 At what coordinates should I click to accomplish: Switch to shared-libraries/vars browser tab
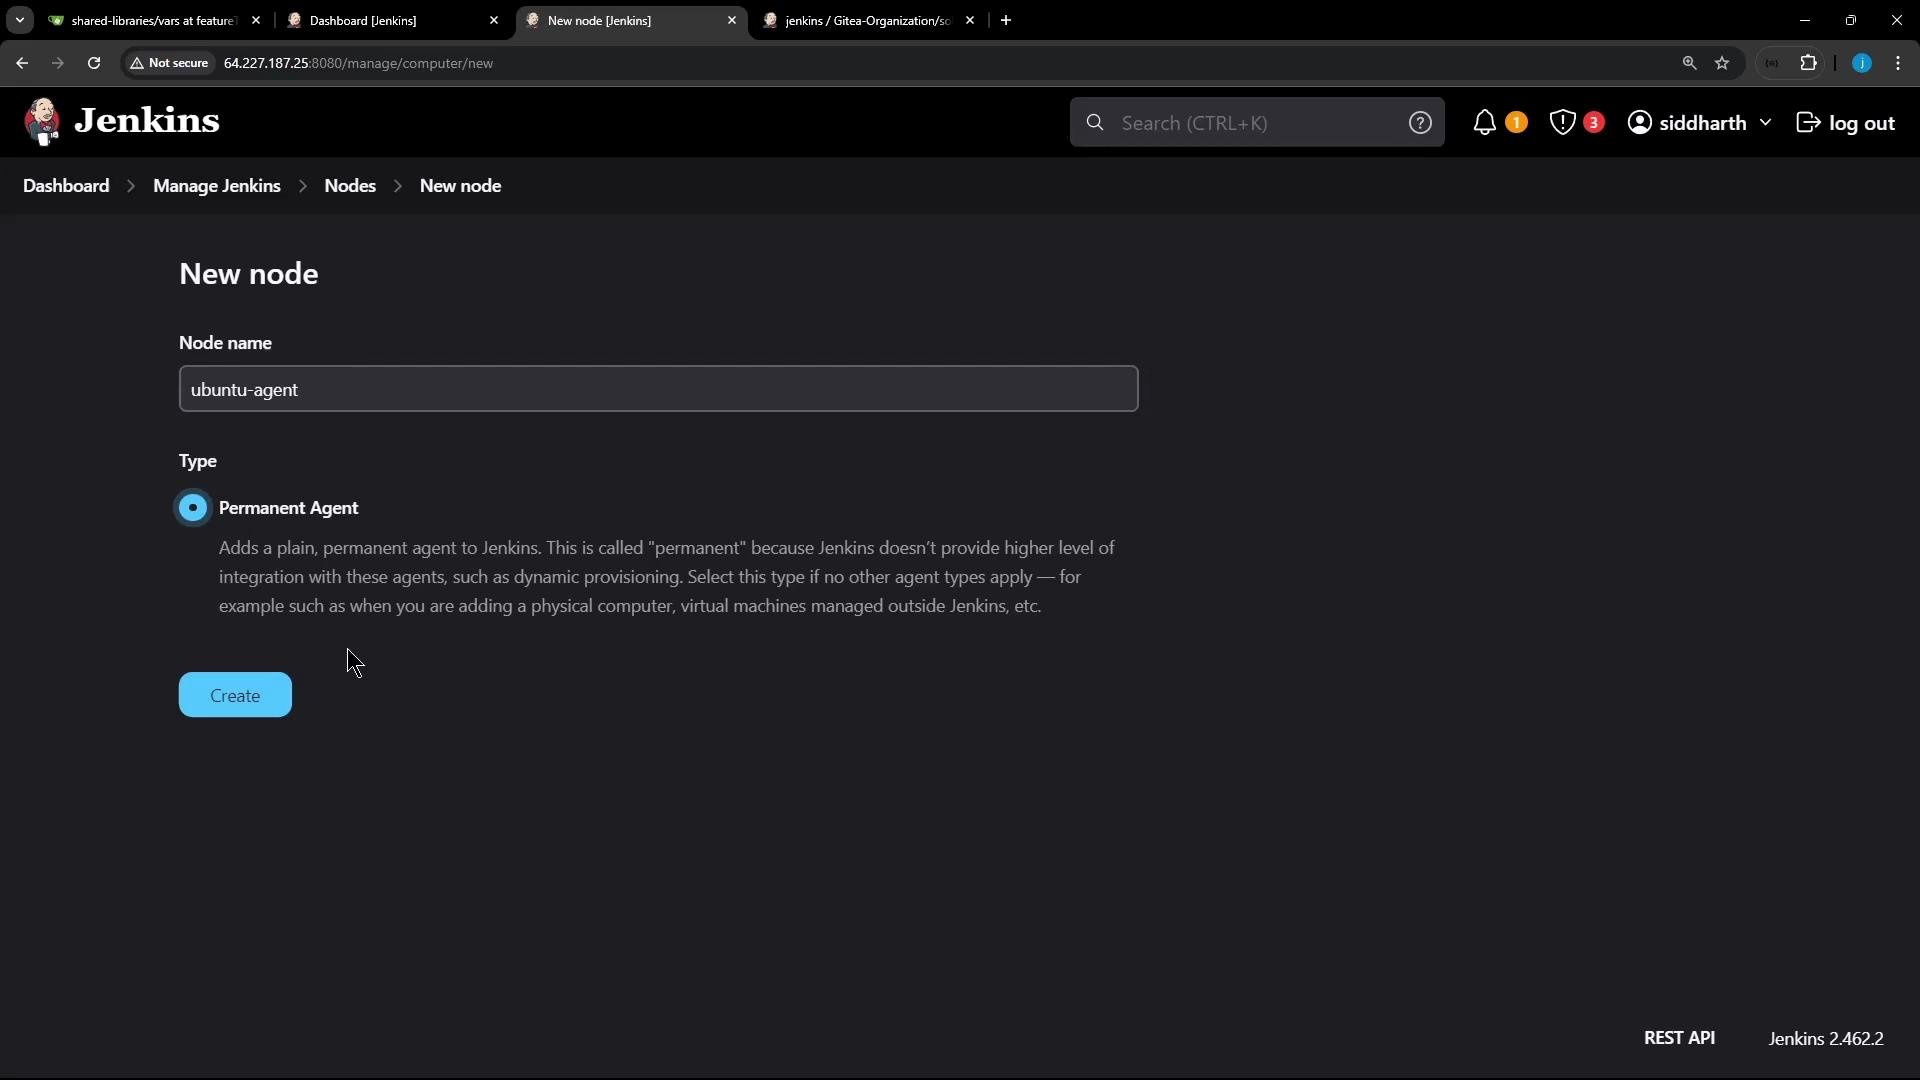[153, 20]
